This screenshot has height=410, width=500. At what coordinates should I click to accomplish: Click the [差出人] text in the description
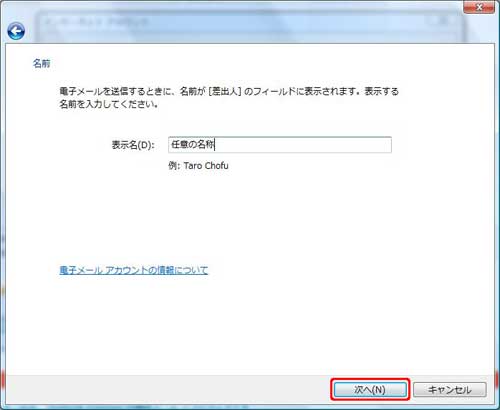[x=224, y=91]
